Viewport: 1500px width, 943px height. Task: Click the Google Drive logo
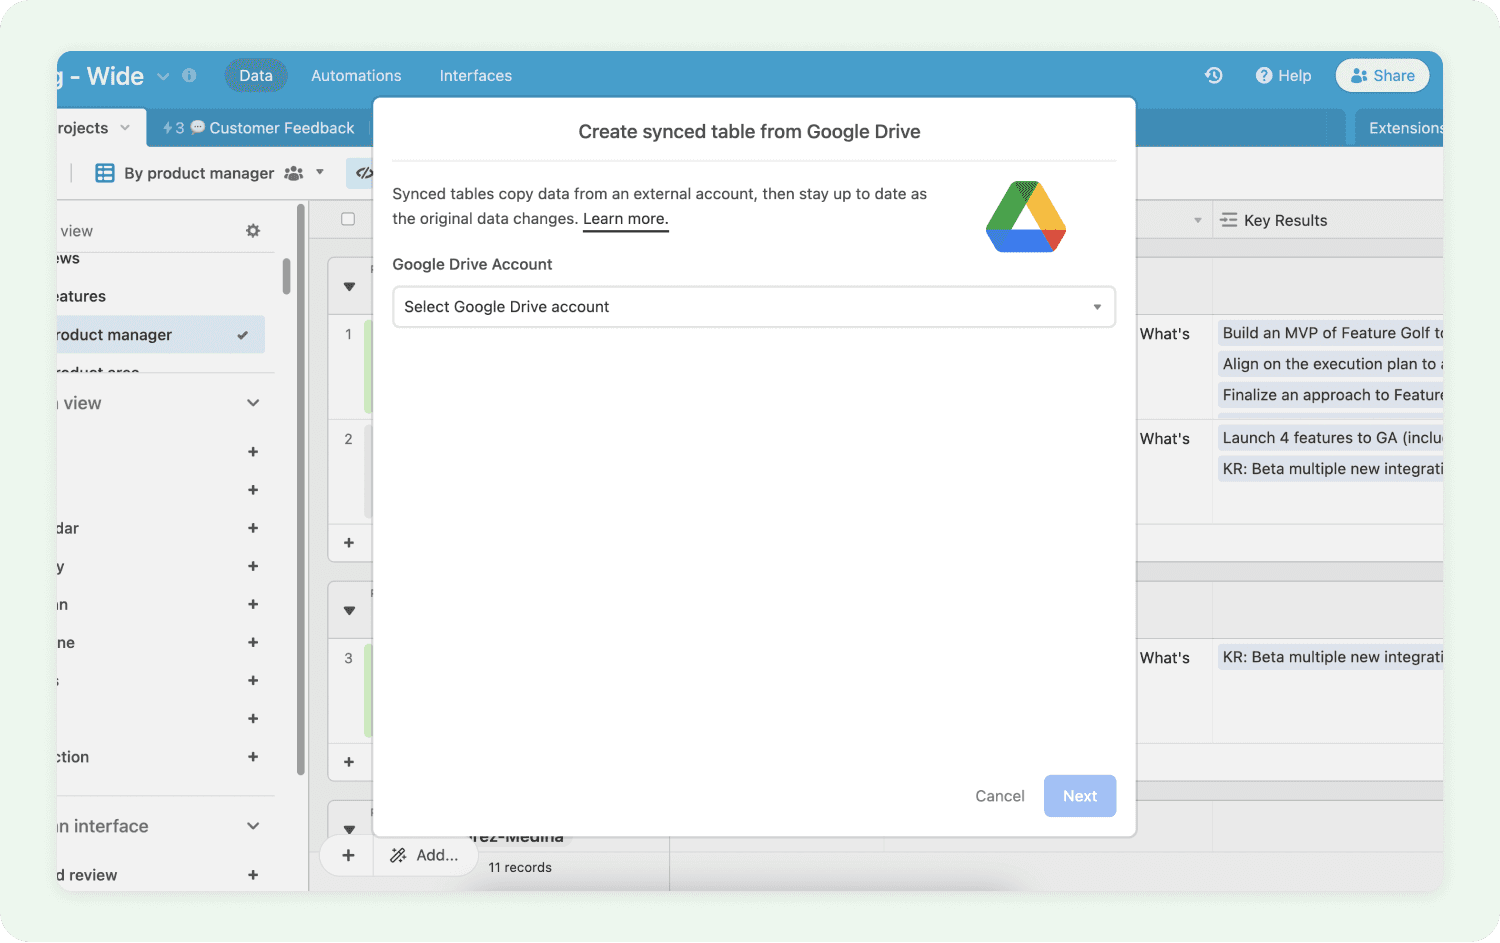coord(1026,217)
